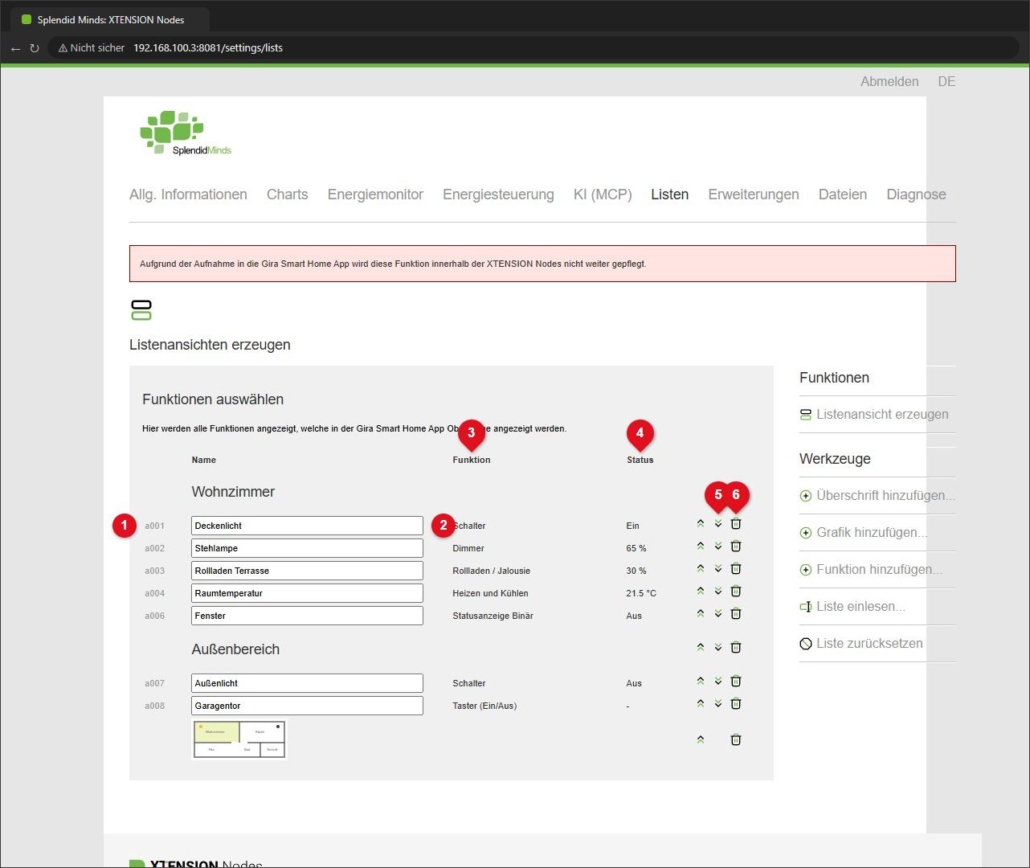This screenshot has width=1030, height=868.
Task: Click the browser address bar URL
Action: 208,48
